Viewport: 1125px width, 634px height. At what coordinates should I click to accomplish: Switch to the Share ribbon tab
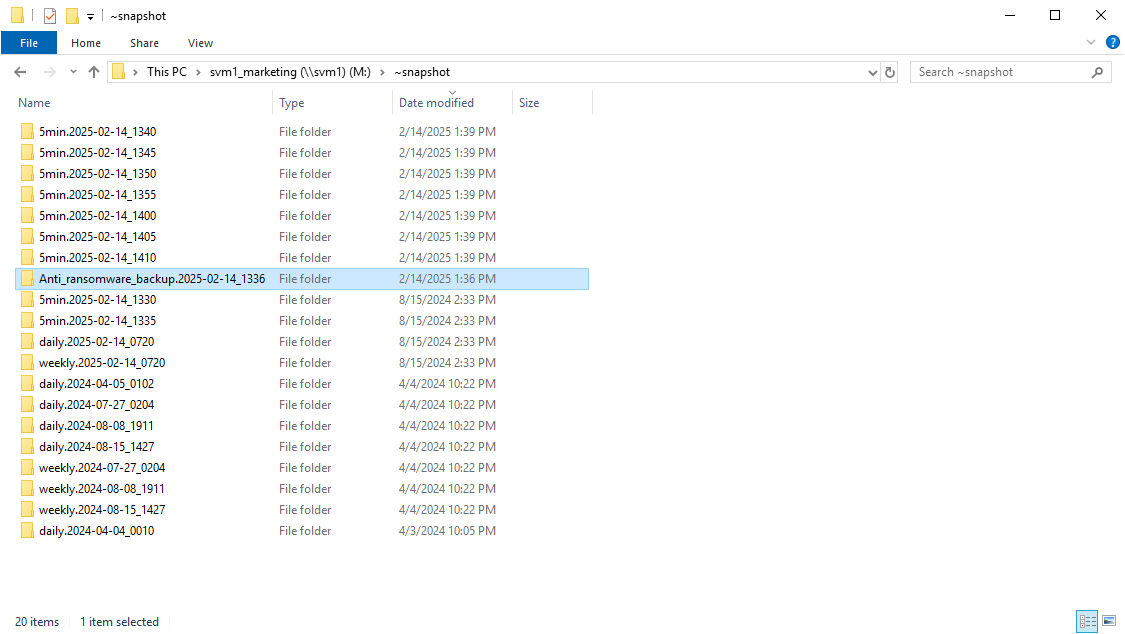144,43
